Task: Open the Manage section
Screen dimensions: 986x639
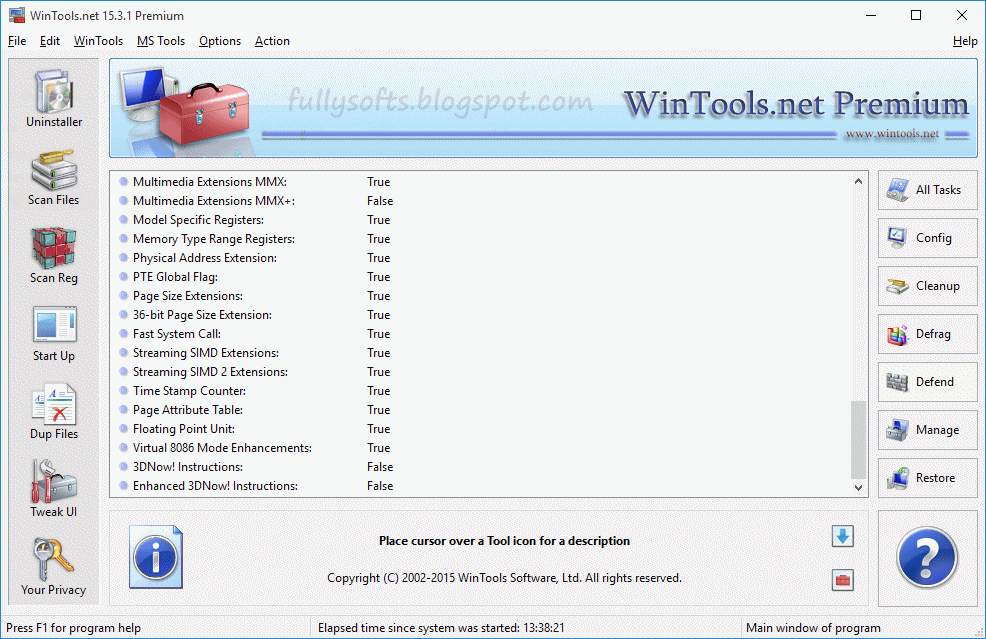Action: click(x=928, y=430)
